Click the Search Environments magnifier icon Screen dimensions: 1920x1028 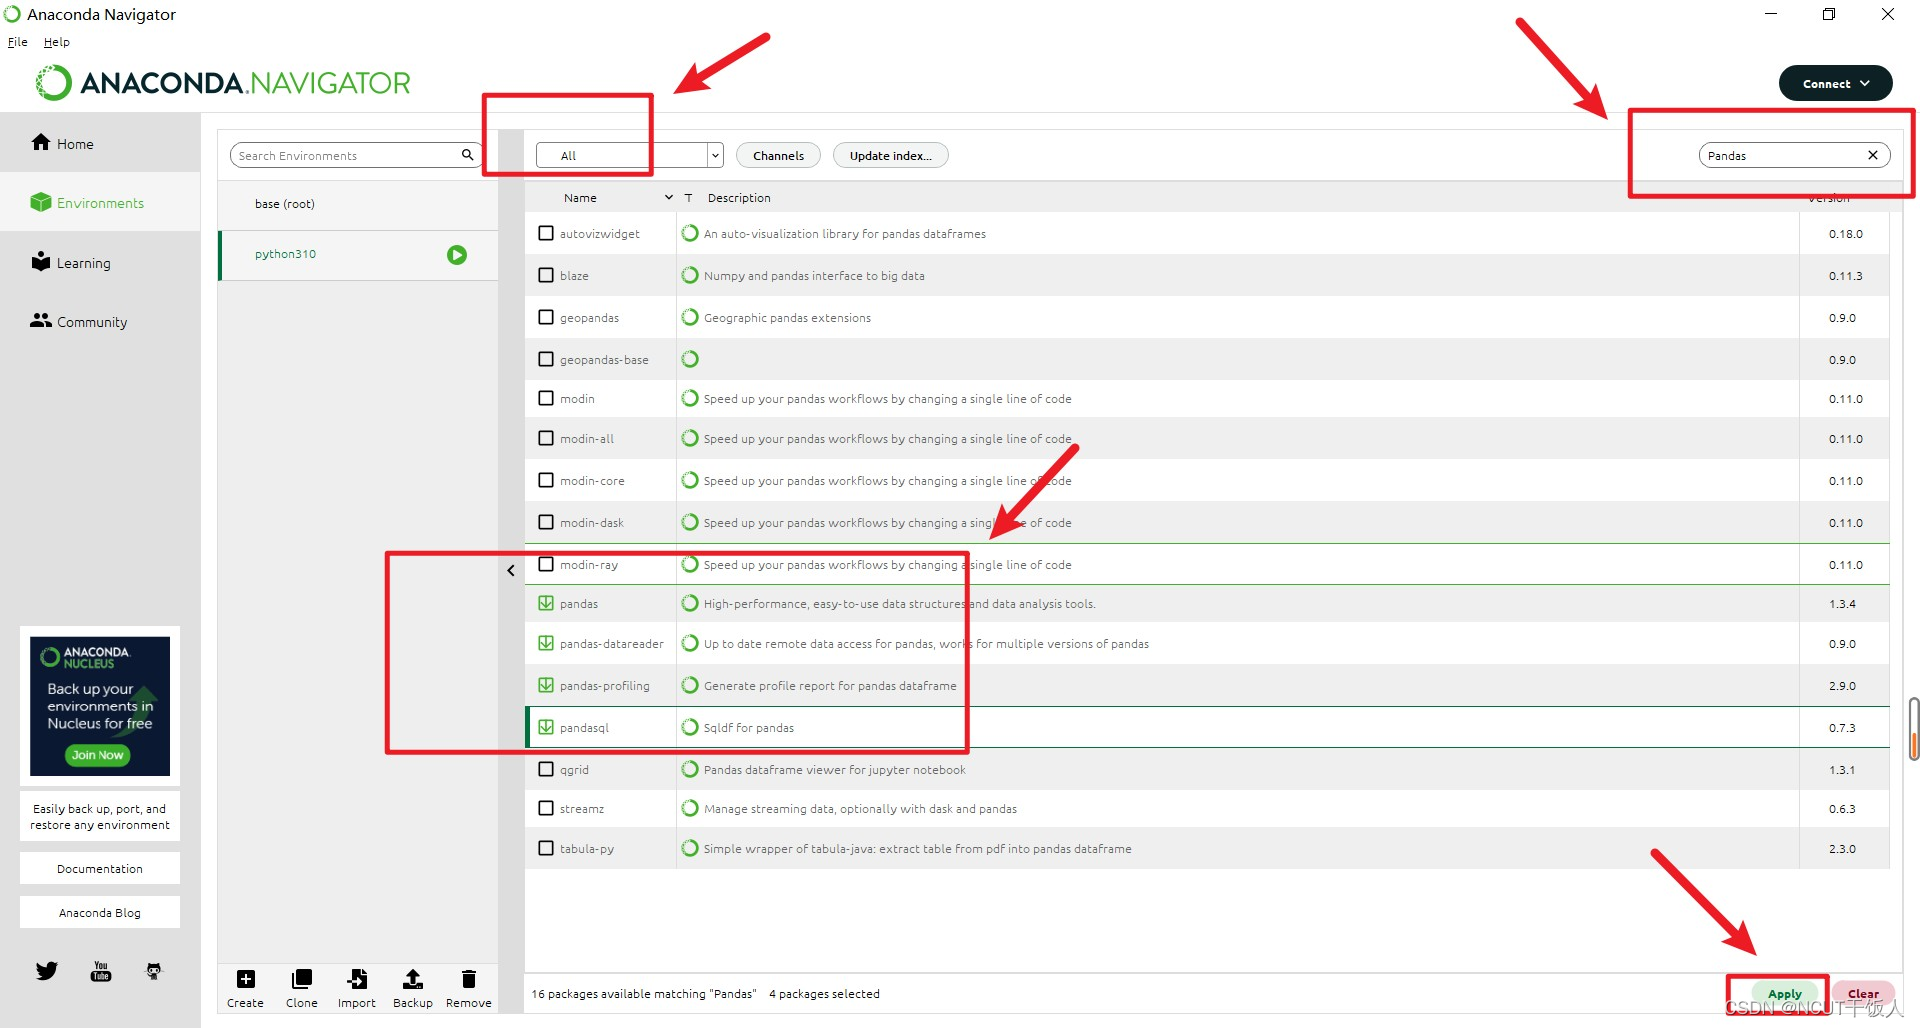(x=467, y=155)
